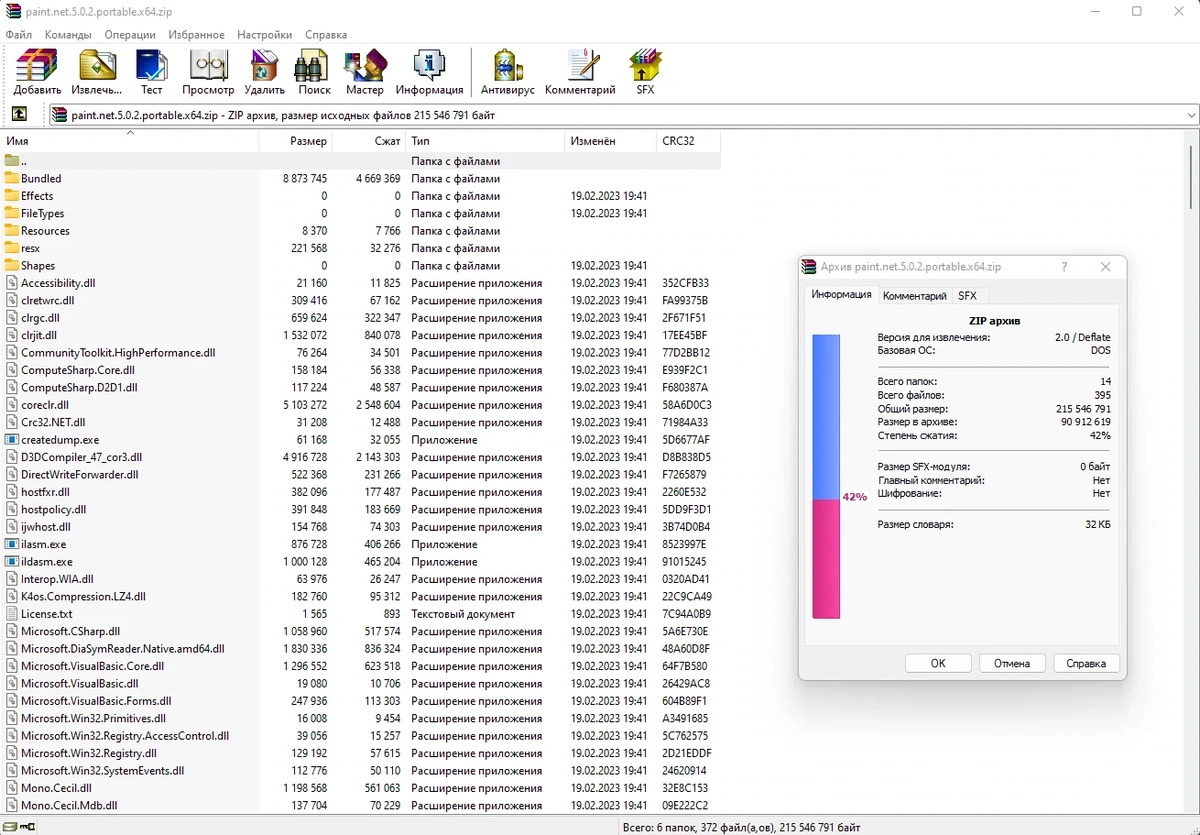1200x835 pixels.
Task: Select the DirectWriteForwarder.dll row
Action: coord(360,475)
